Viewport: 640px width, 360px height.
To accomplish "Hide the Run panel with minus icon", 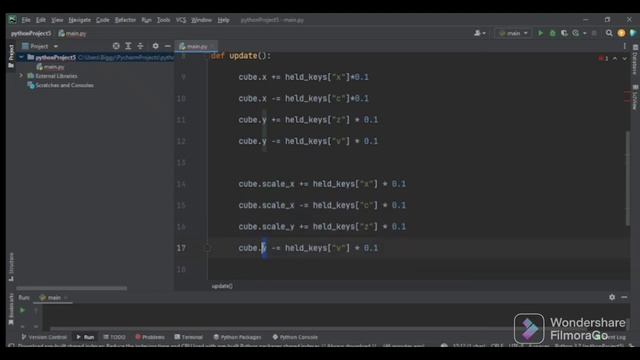I will 624,297.
